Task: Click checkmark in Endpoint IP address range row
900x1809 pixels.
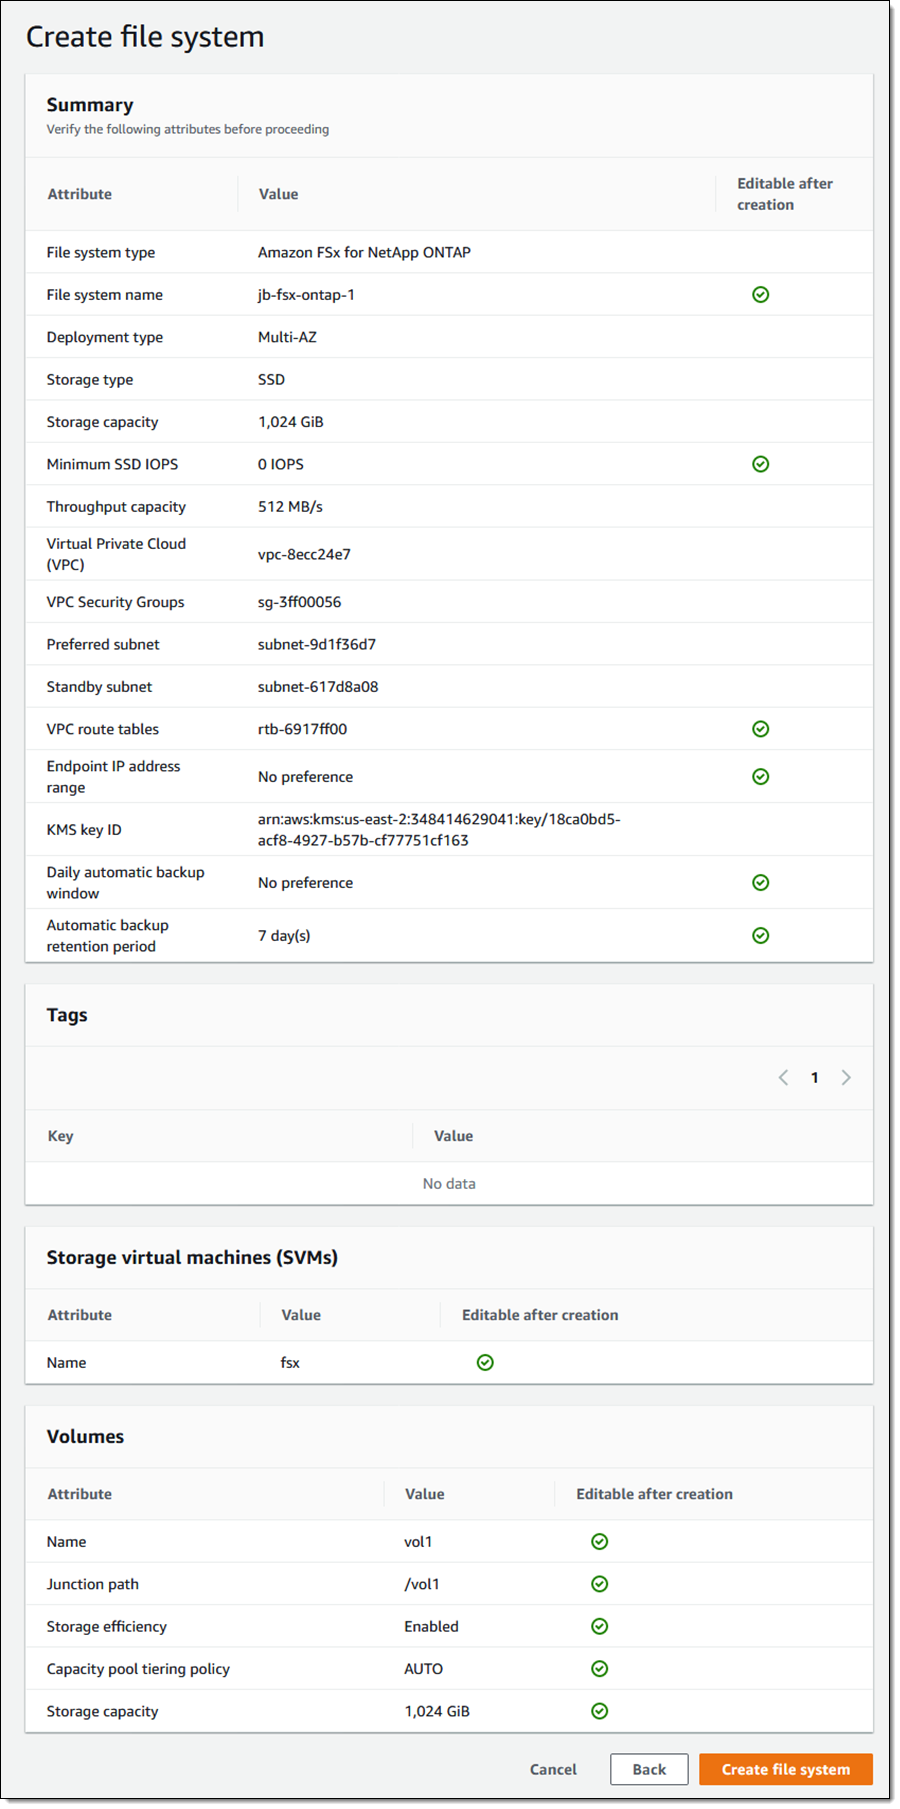Action: pyautogui.click(x=760, y=777)
